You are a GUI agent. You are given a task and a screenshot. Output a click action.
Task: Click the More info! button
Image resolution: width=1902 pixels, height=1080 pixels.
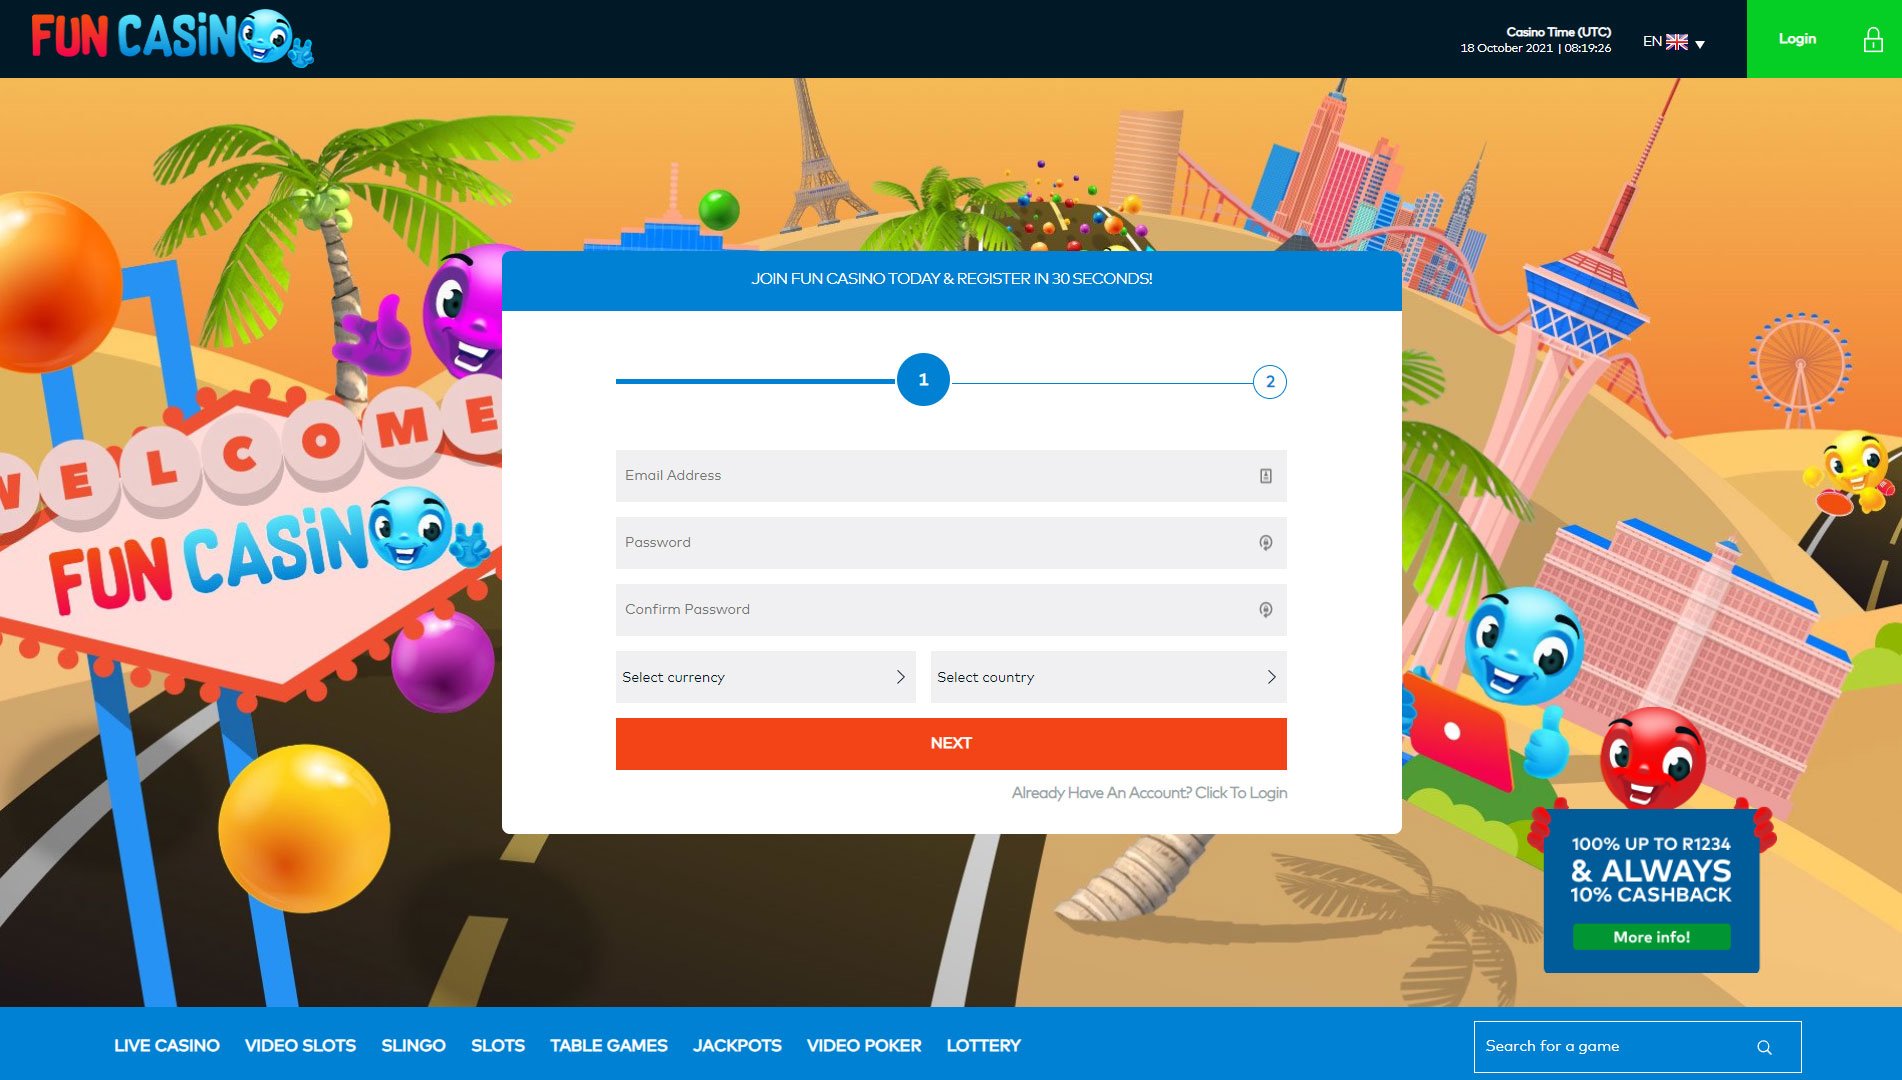tap(1652, 937)
